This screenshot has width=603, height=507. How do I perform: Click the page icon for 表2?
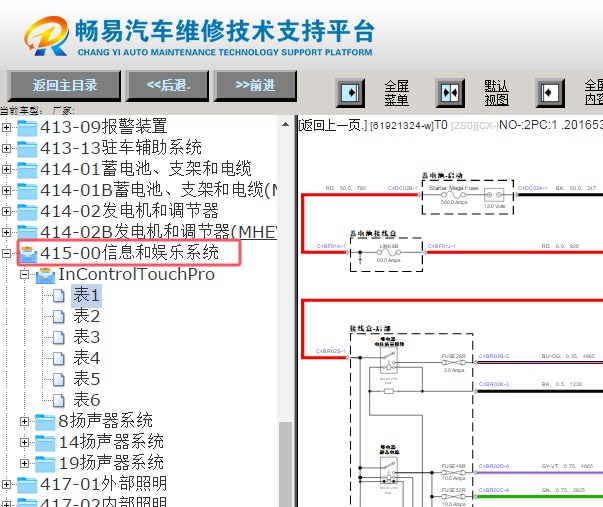tap(58, 317)
